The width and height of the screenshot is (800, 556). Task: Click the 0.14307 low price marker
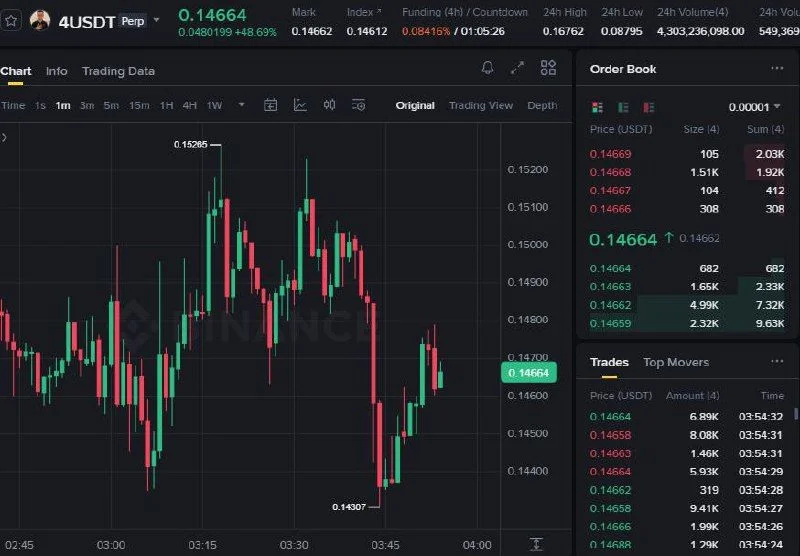click(x=349, y=507)
